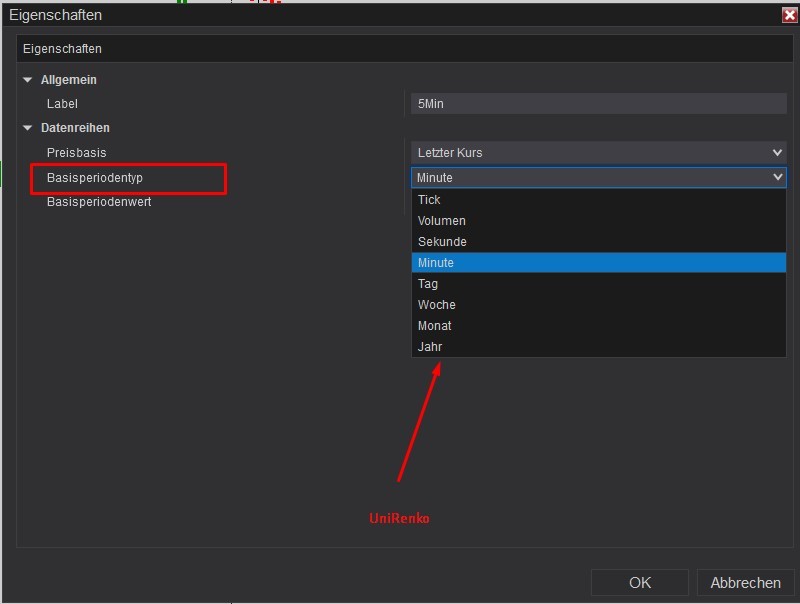This screenshot has width=800, height=604.
Task: Open the Preisbasis dropdown showing Letzter Kurs
Action: click(x=598, y=153)
